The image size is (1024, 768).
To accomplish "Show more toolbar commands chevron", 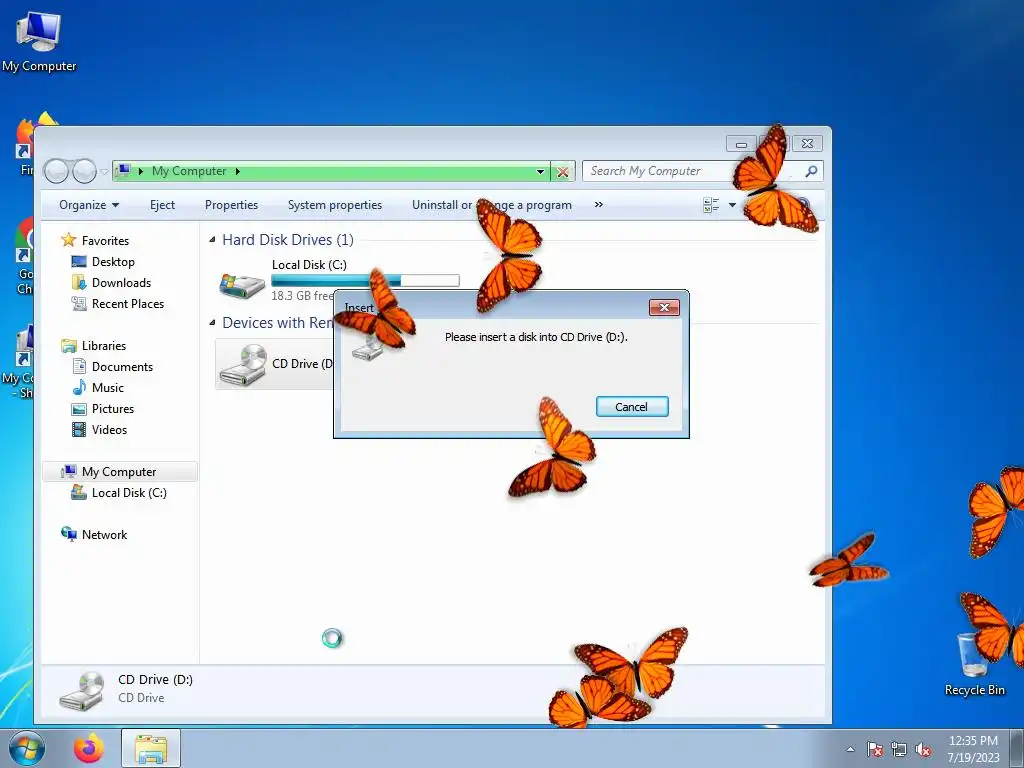I will (598, 205).
